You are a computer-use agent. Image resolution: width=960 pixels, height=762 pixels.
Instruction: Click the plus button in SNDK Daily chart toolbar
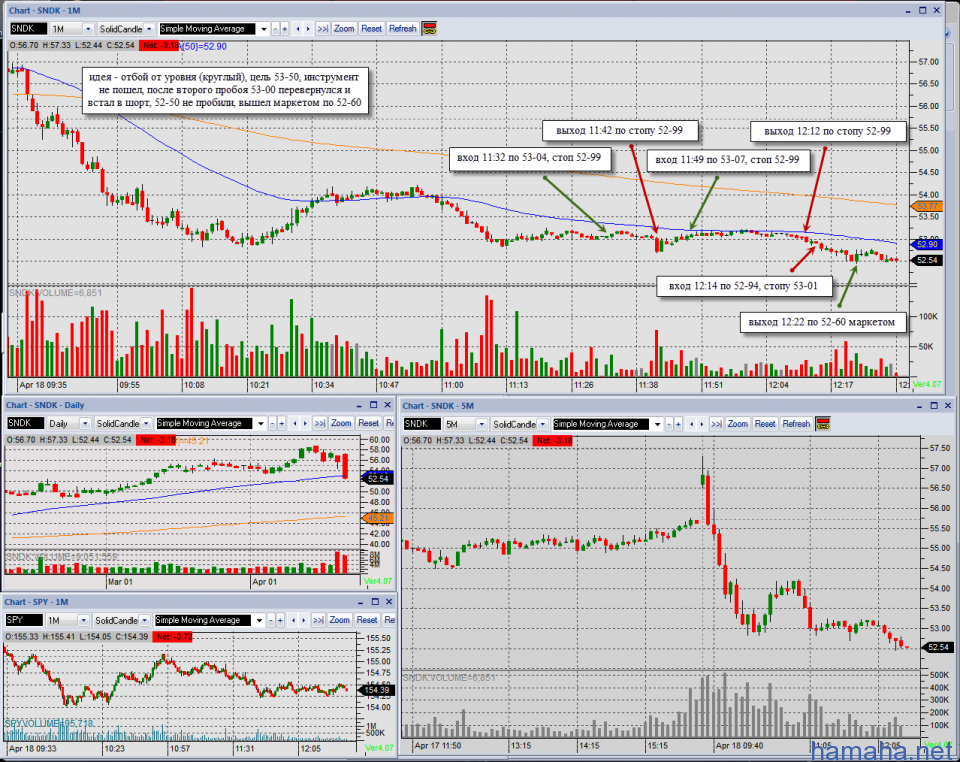tap(282, 424)
